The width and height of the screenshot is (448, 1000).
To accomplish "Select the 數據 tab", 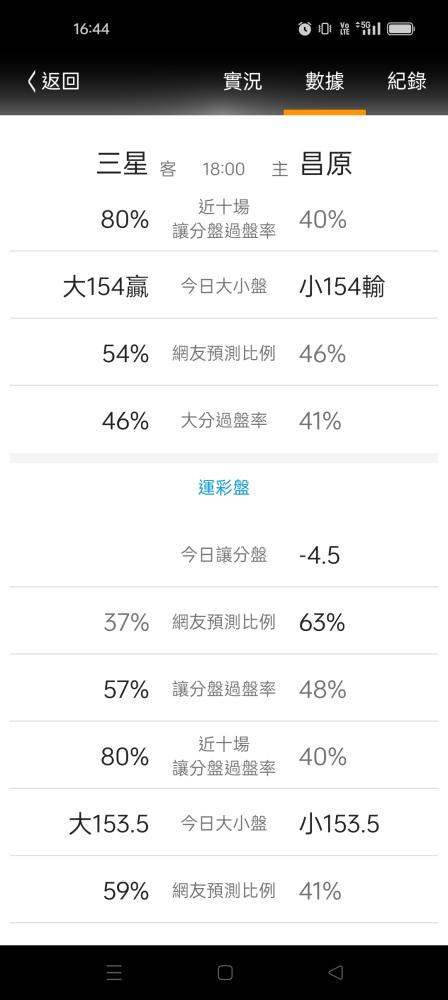I will [324, 82].
